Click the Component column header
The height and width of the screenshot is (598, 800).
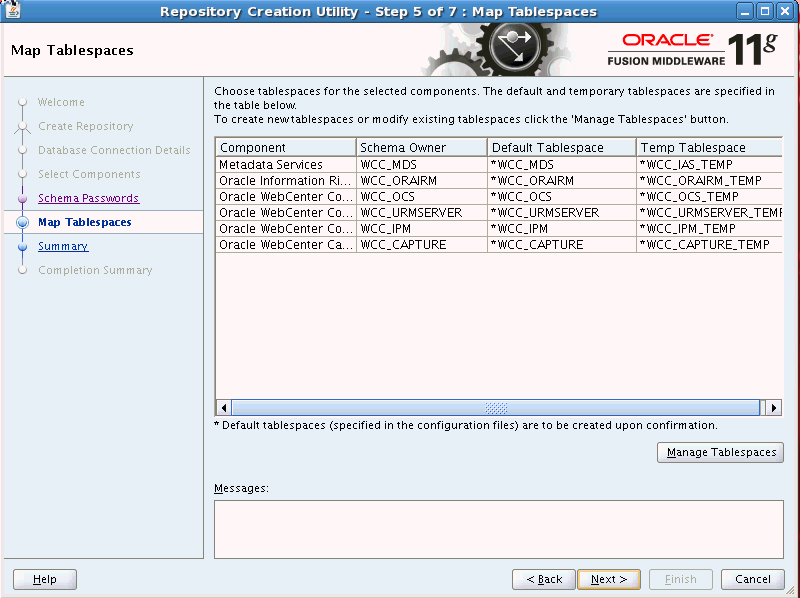[x=286, y=147]
